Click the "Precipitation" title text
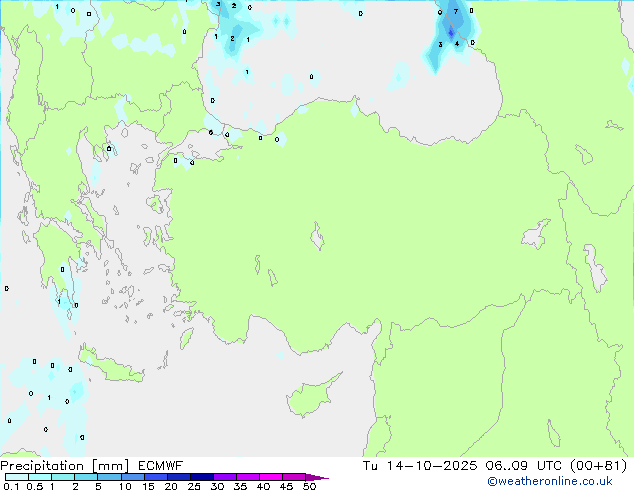This screenshot has width=634, height=490. (x=42, y=466)
